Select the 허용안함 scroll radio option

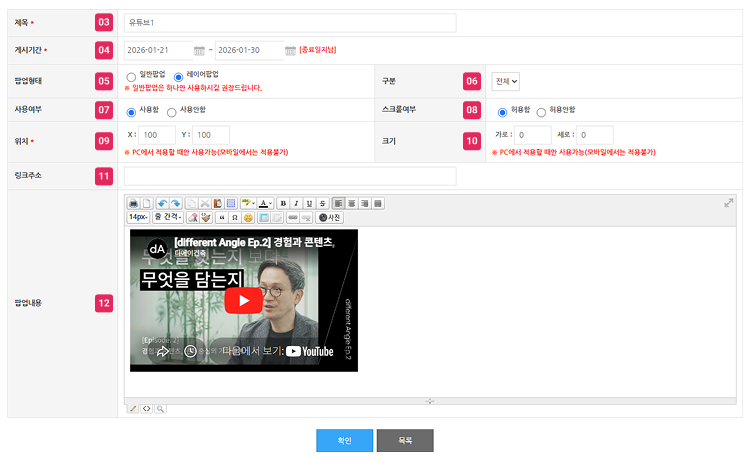click(541, 112)
